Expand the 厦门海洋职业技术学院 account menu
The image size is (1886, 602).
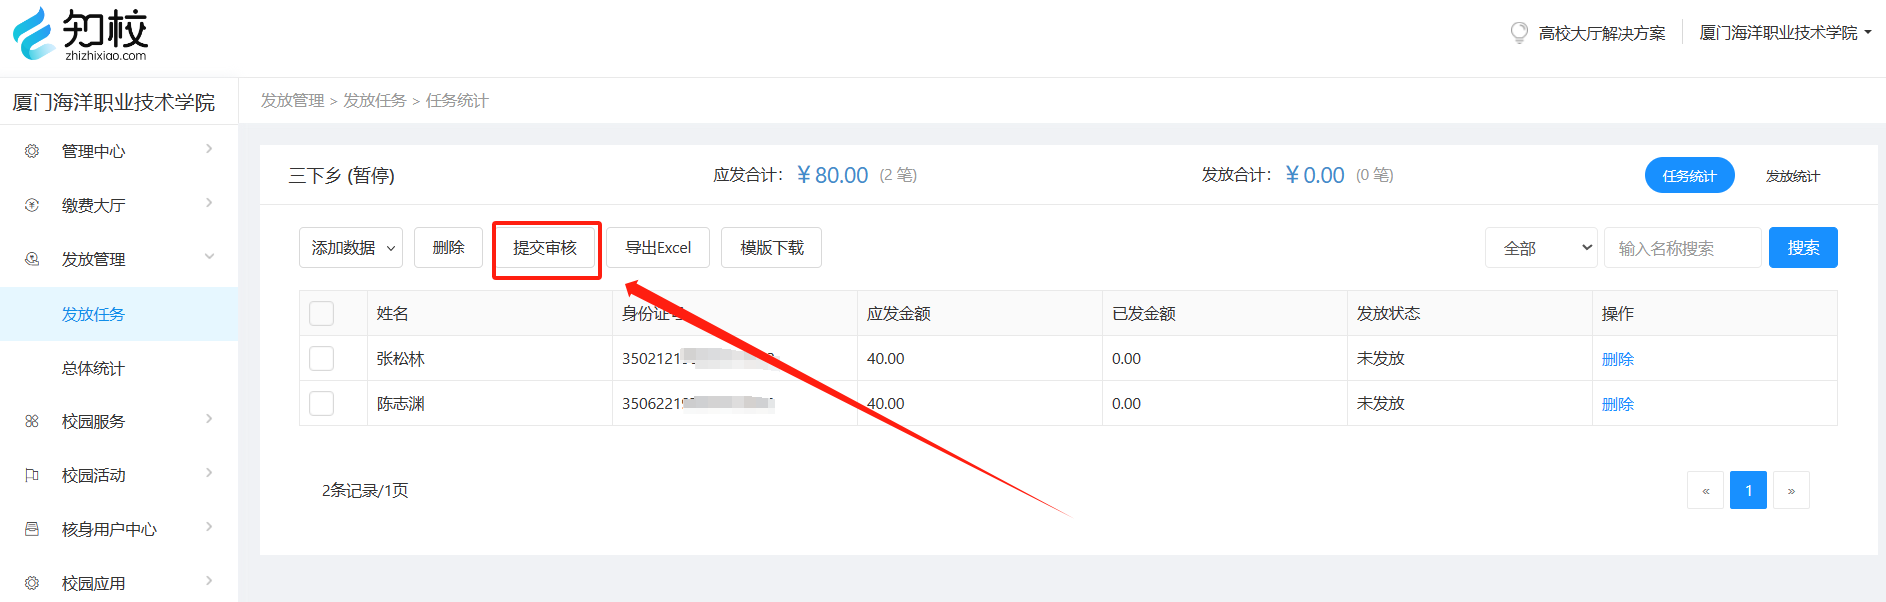point(1784,33)
